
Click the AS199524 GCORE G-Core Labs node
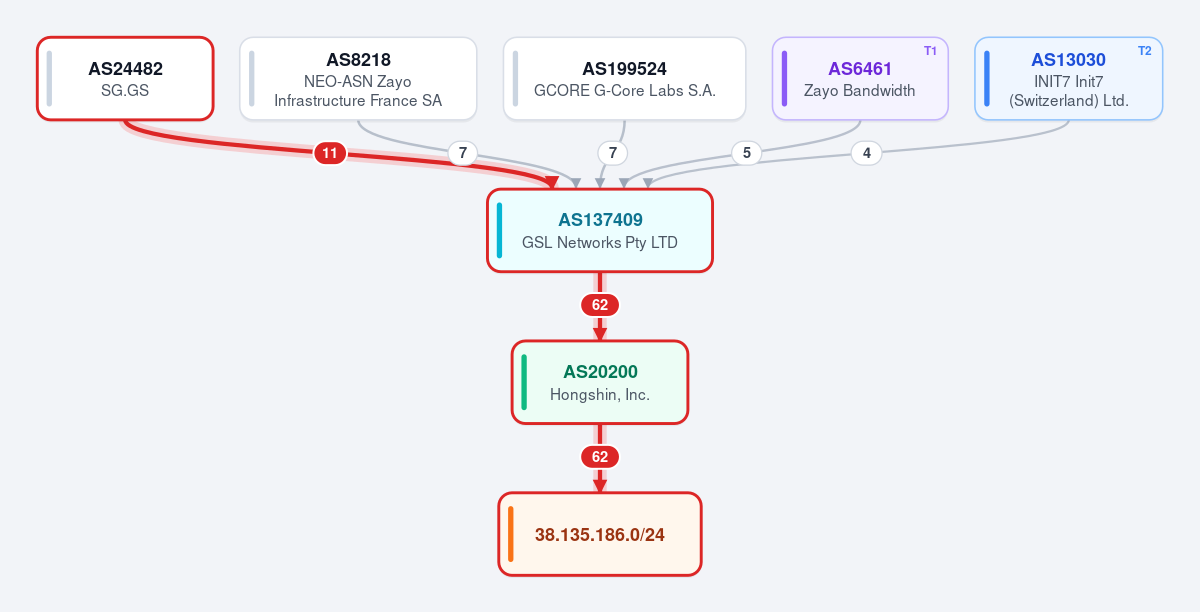(x=624, y=78)
